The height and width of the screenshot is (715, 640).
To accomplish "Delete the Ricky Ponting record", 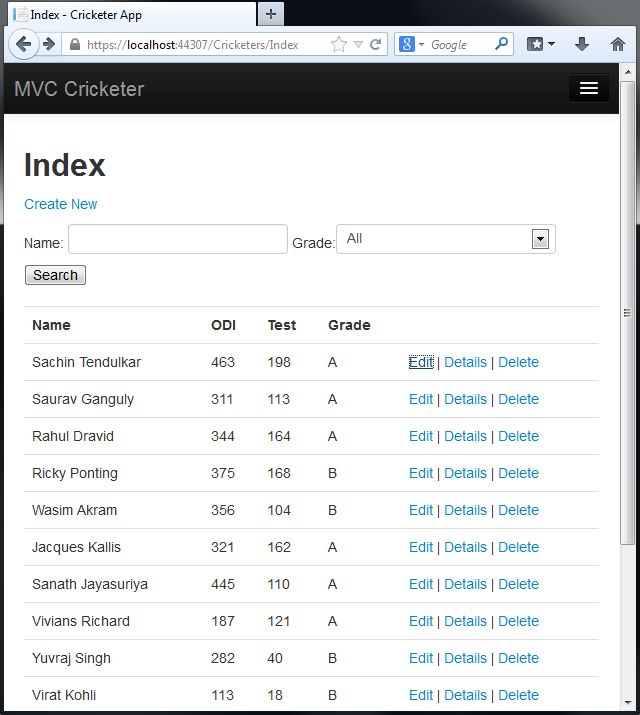I will pyautogui.click(x=518, y=473).
